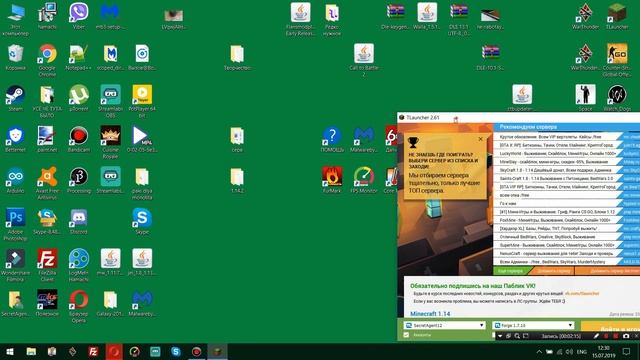Screen dimensions: 640x360
Task: Select the PotPlayer 64 bit shortcut
Action: coord(142,101)
